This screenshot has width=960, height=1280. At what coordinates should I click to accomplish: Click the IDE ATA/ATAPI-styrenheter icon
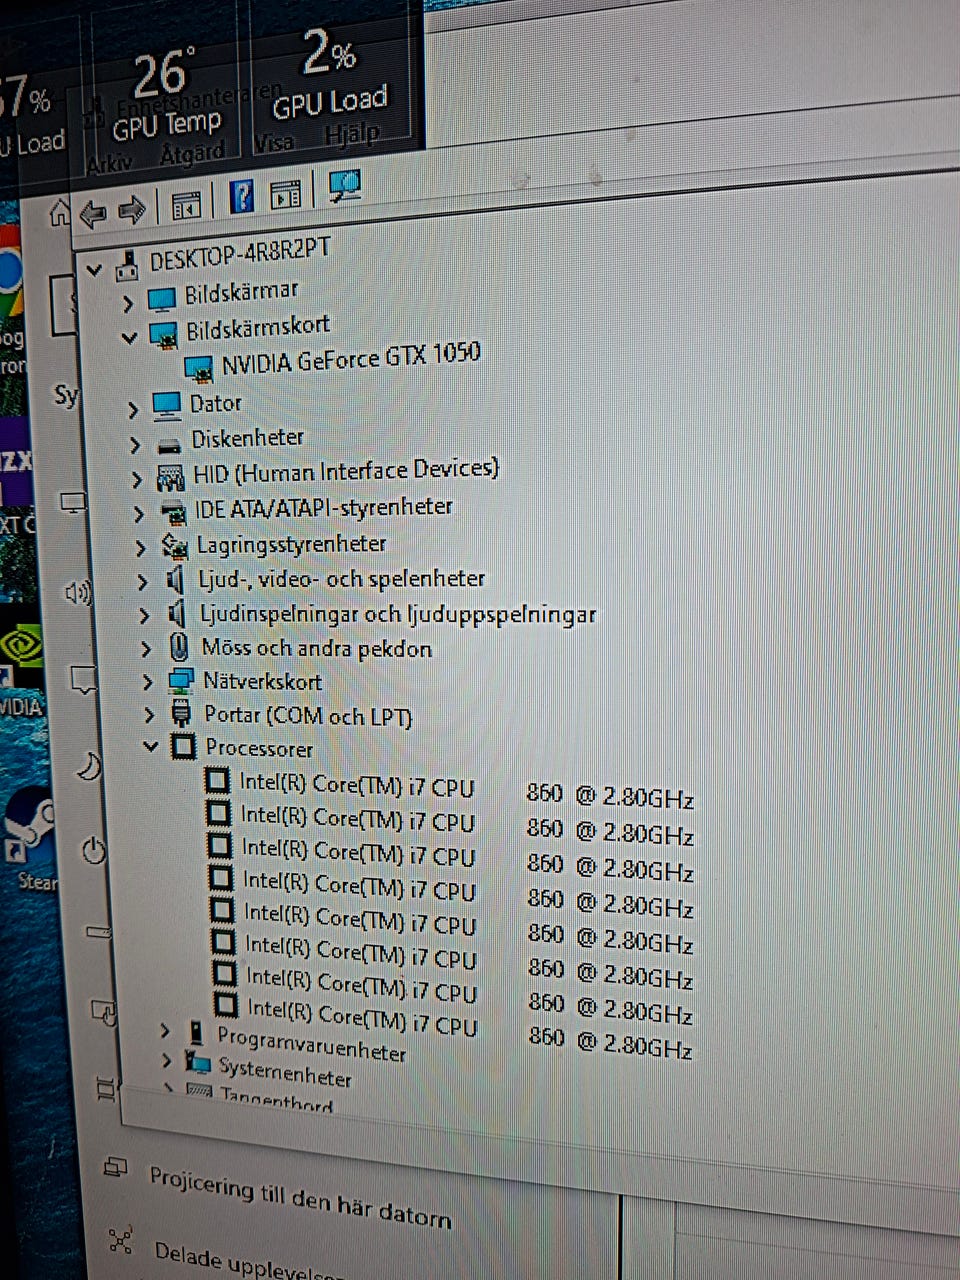click(174, 513)
